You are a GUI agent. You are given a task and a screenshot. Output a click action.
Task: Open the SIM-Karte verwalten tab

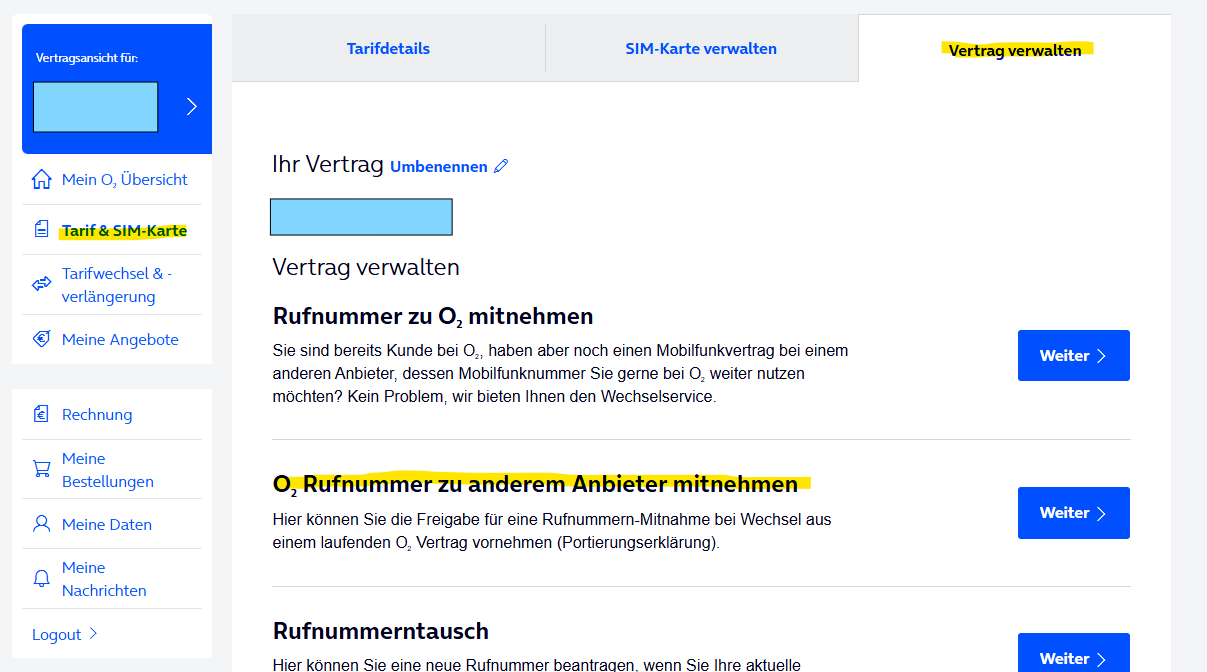(x=701, y=48)
